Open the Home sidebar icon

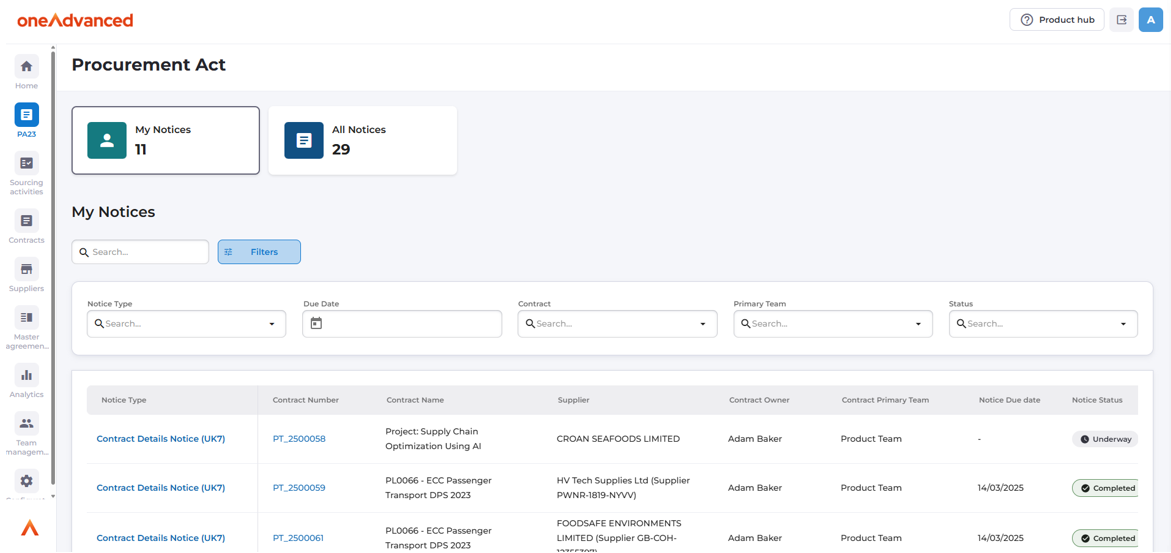[x=26, y=68]
